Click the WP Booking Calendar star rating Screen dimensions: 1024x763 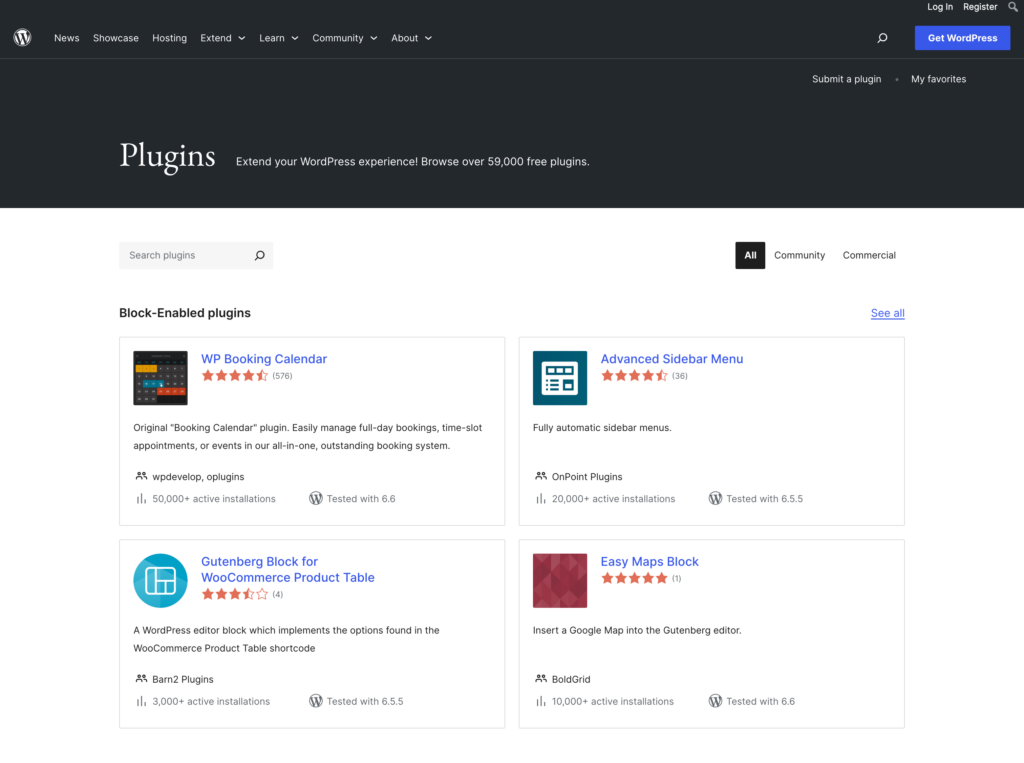[x=235, y=376]
